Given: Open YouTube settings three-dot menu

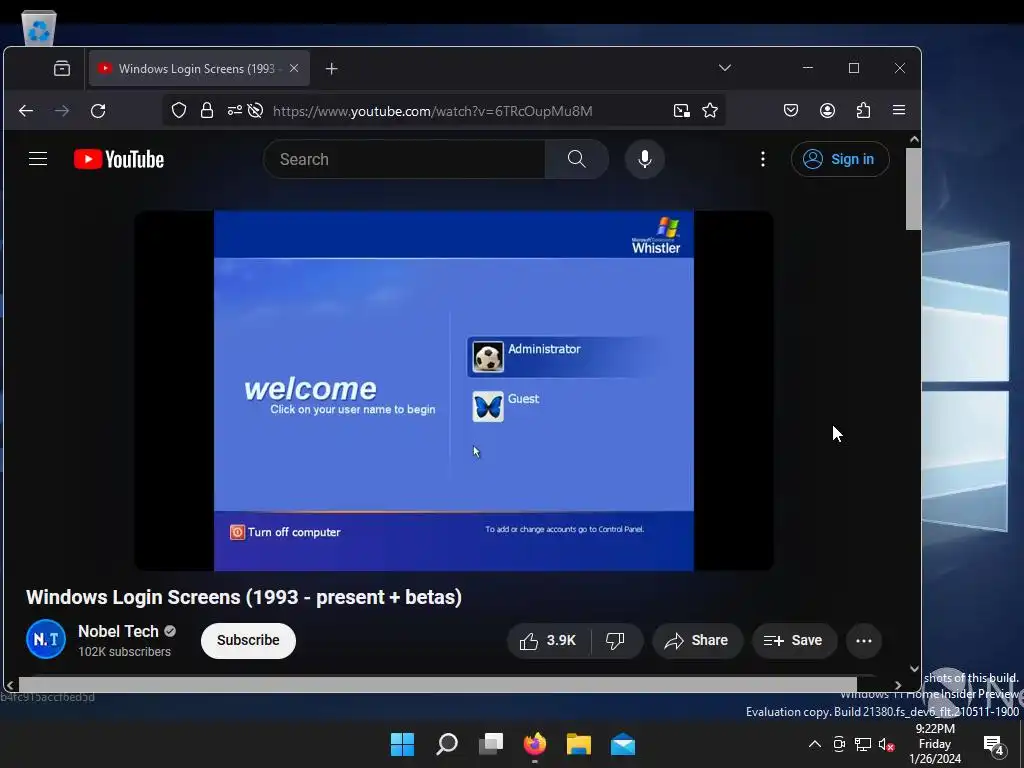Looking at the screenshot, I should coord(763,159).
